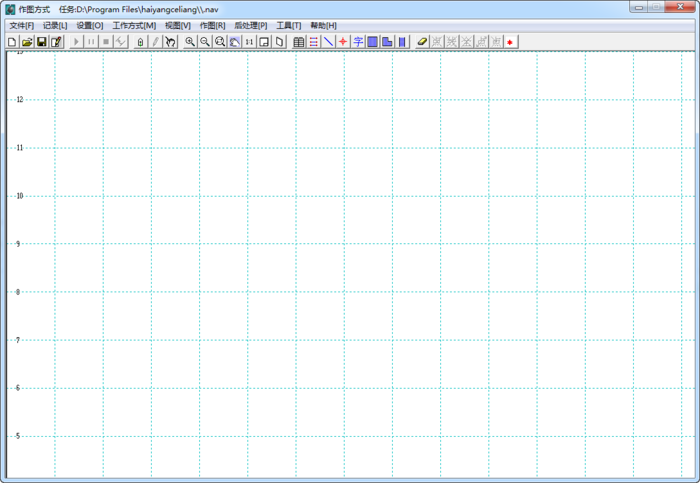The image size is (700, 483).
Task: Click the zoom in magnifier icon
Action: (190, 42)
